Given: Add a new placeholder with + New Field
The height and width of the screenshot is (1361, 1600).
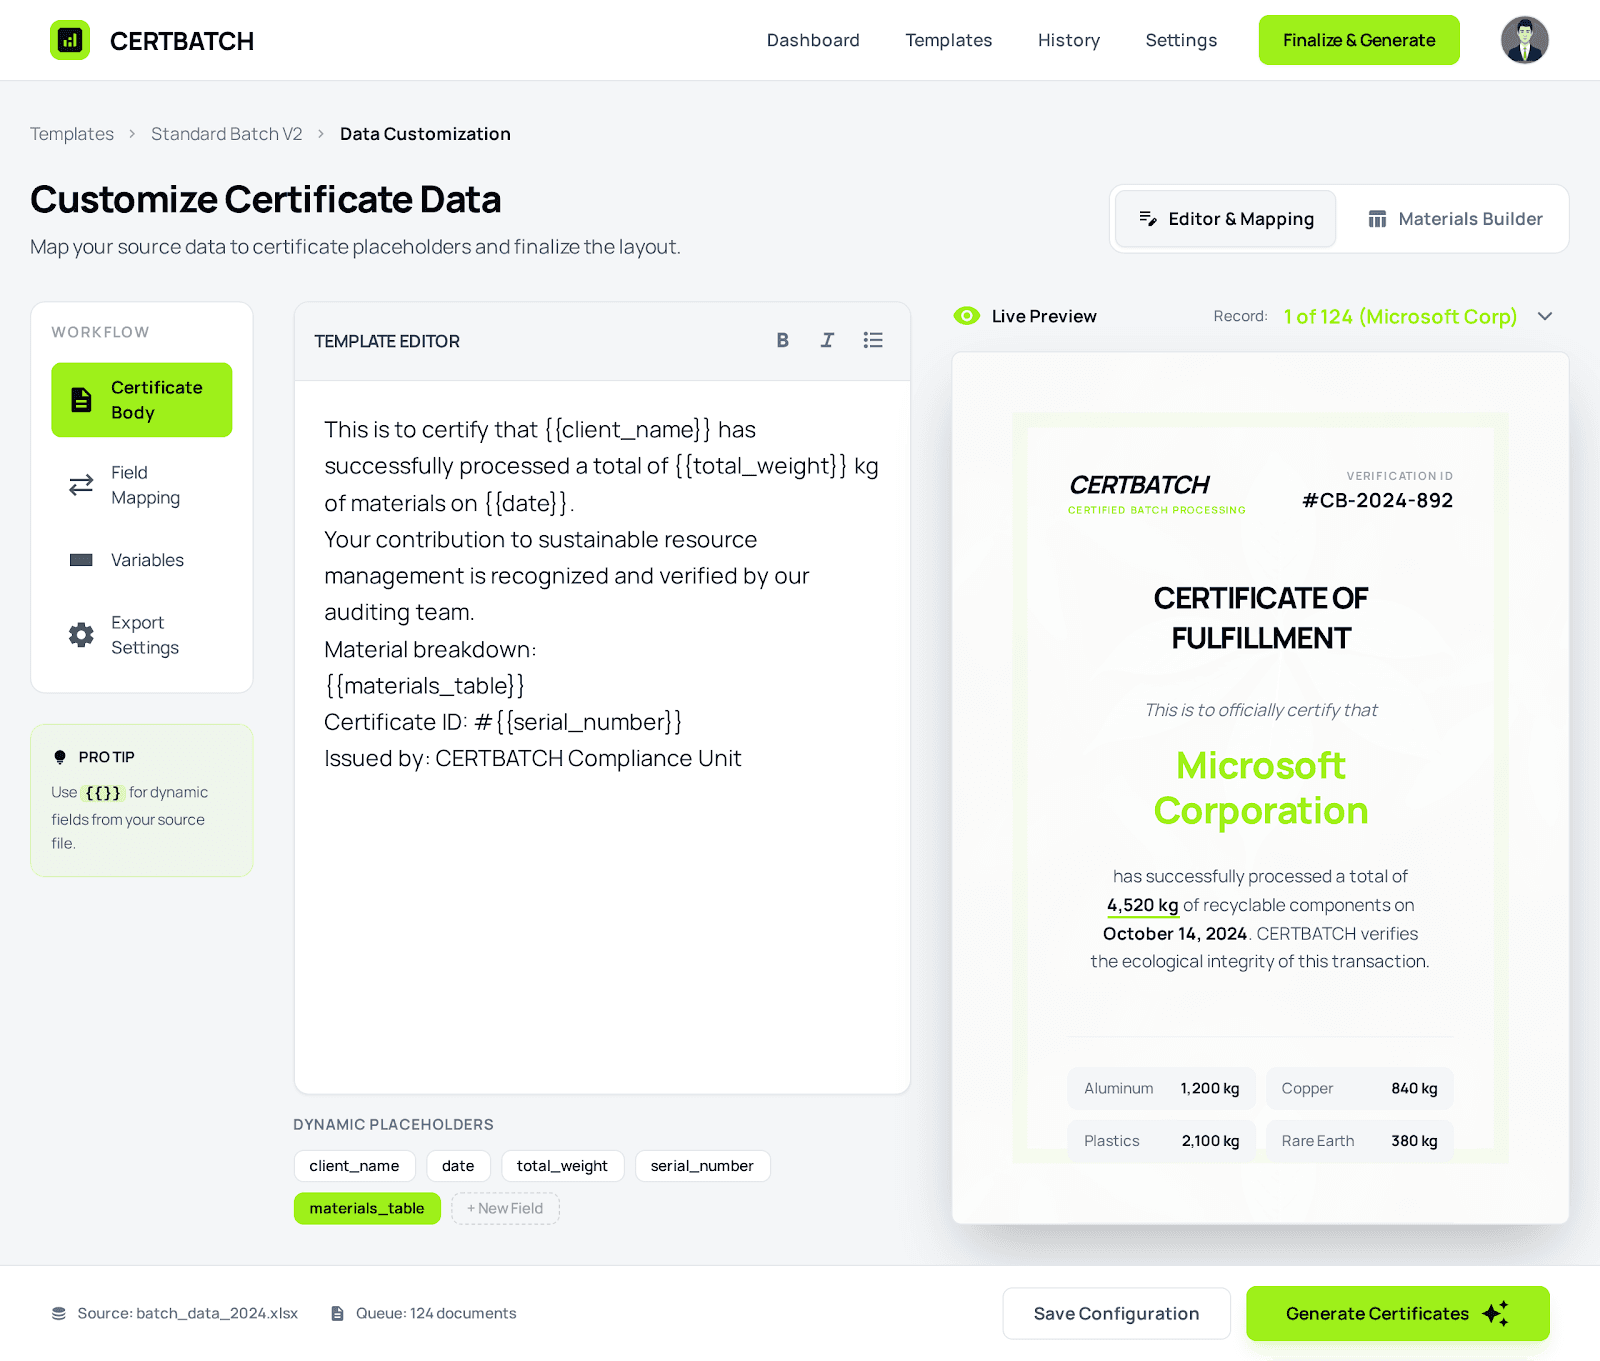Looking at the screenshot, I should [505, 1208].
